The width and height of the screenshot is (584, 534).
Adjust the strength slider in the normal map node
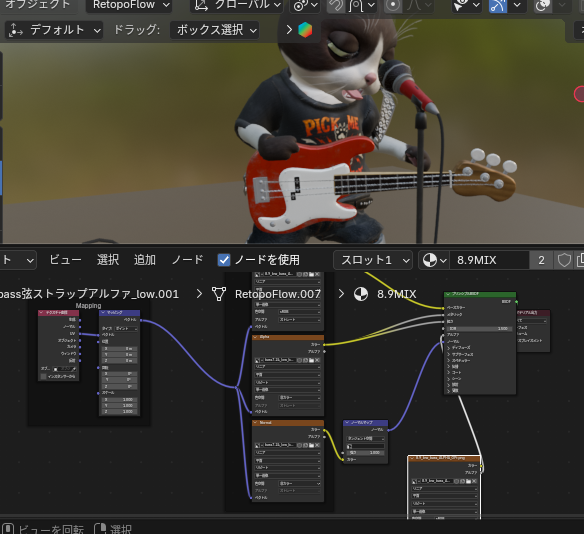(x=365, y=452)
